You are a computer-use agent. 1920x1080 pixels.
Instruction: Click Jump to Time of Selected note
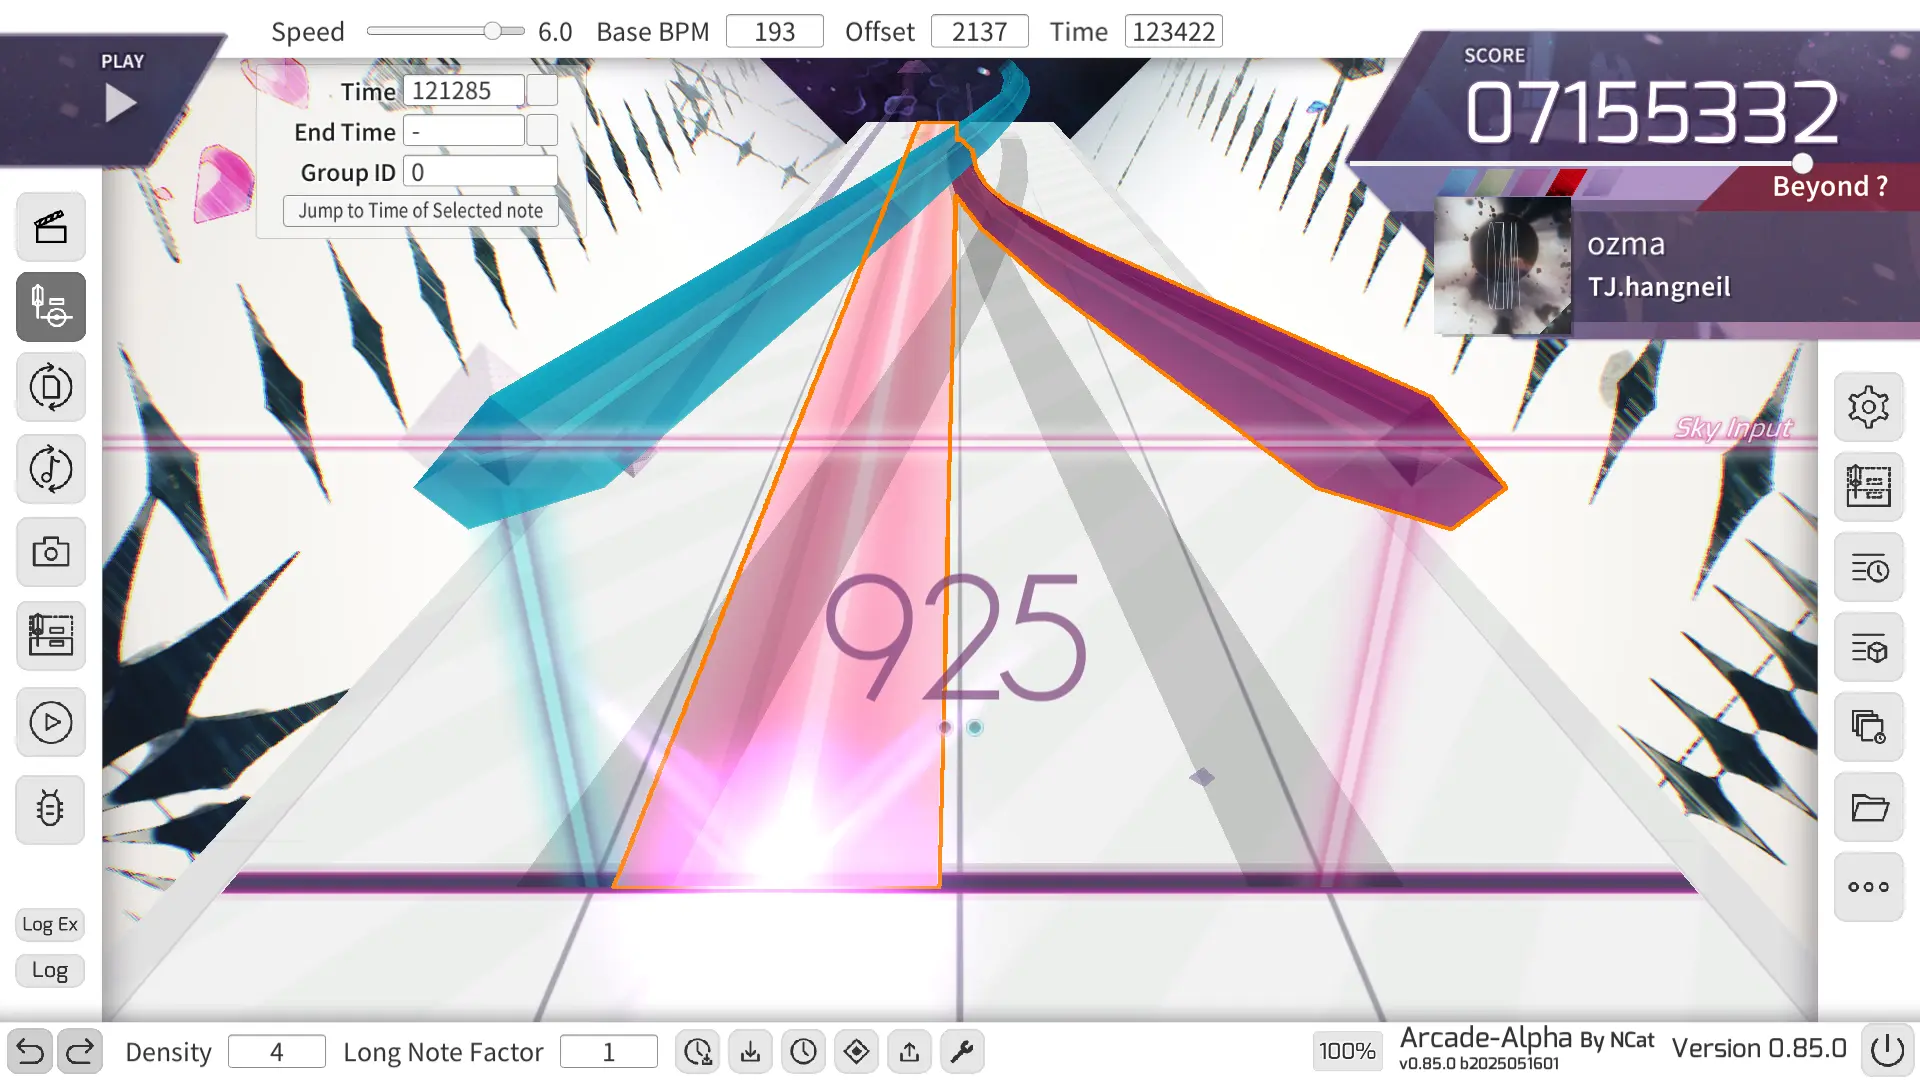point(420,211)
